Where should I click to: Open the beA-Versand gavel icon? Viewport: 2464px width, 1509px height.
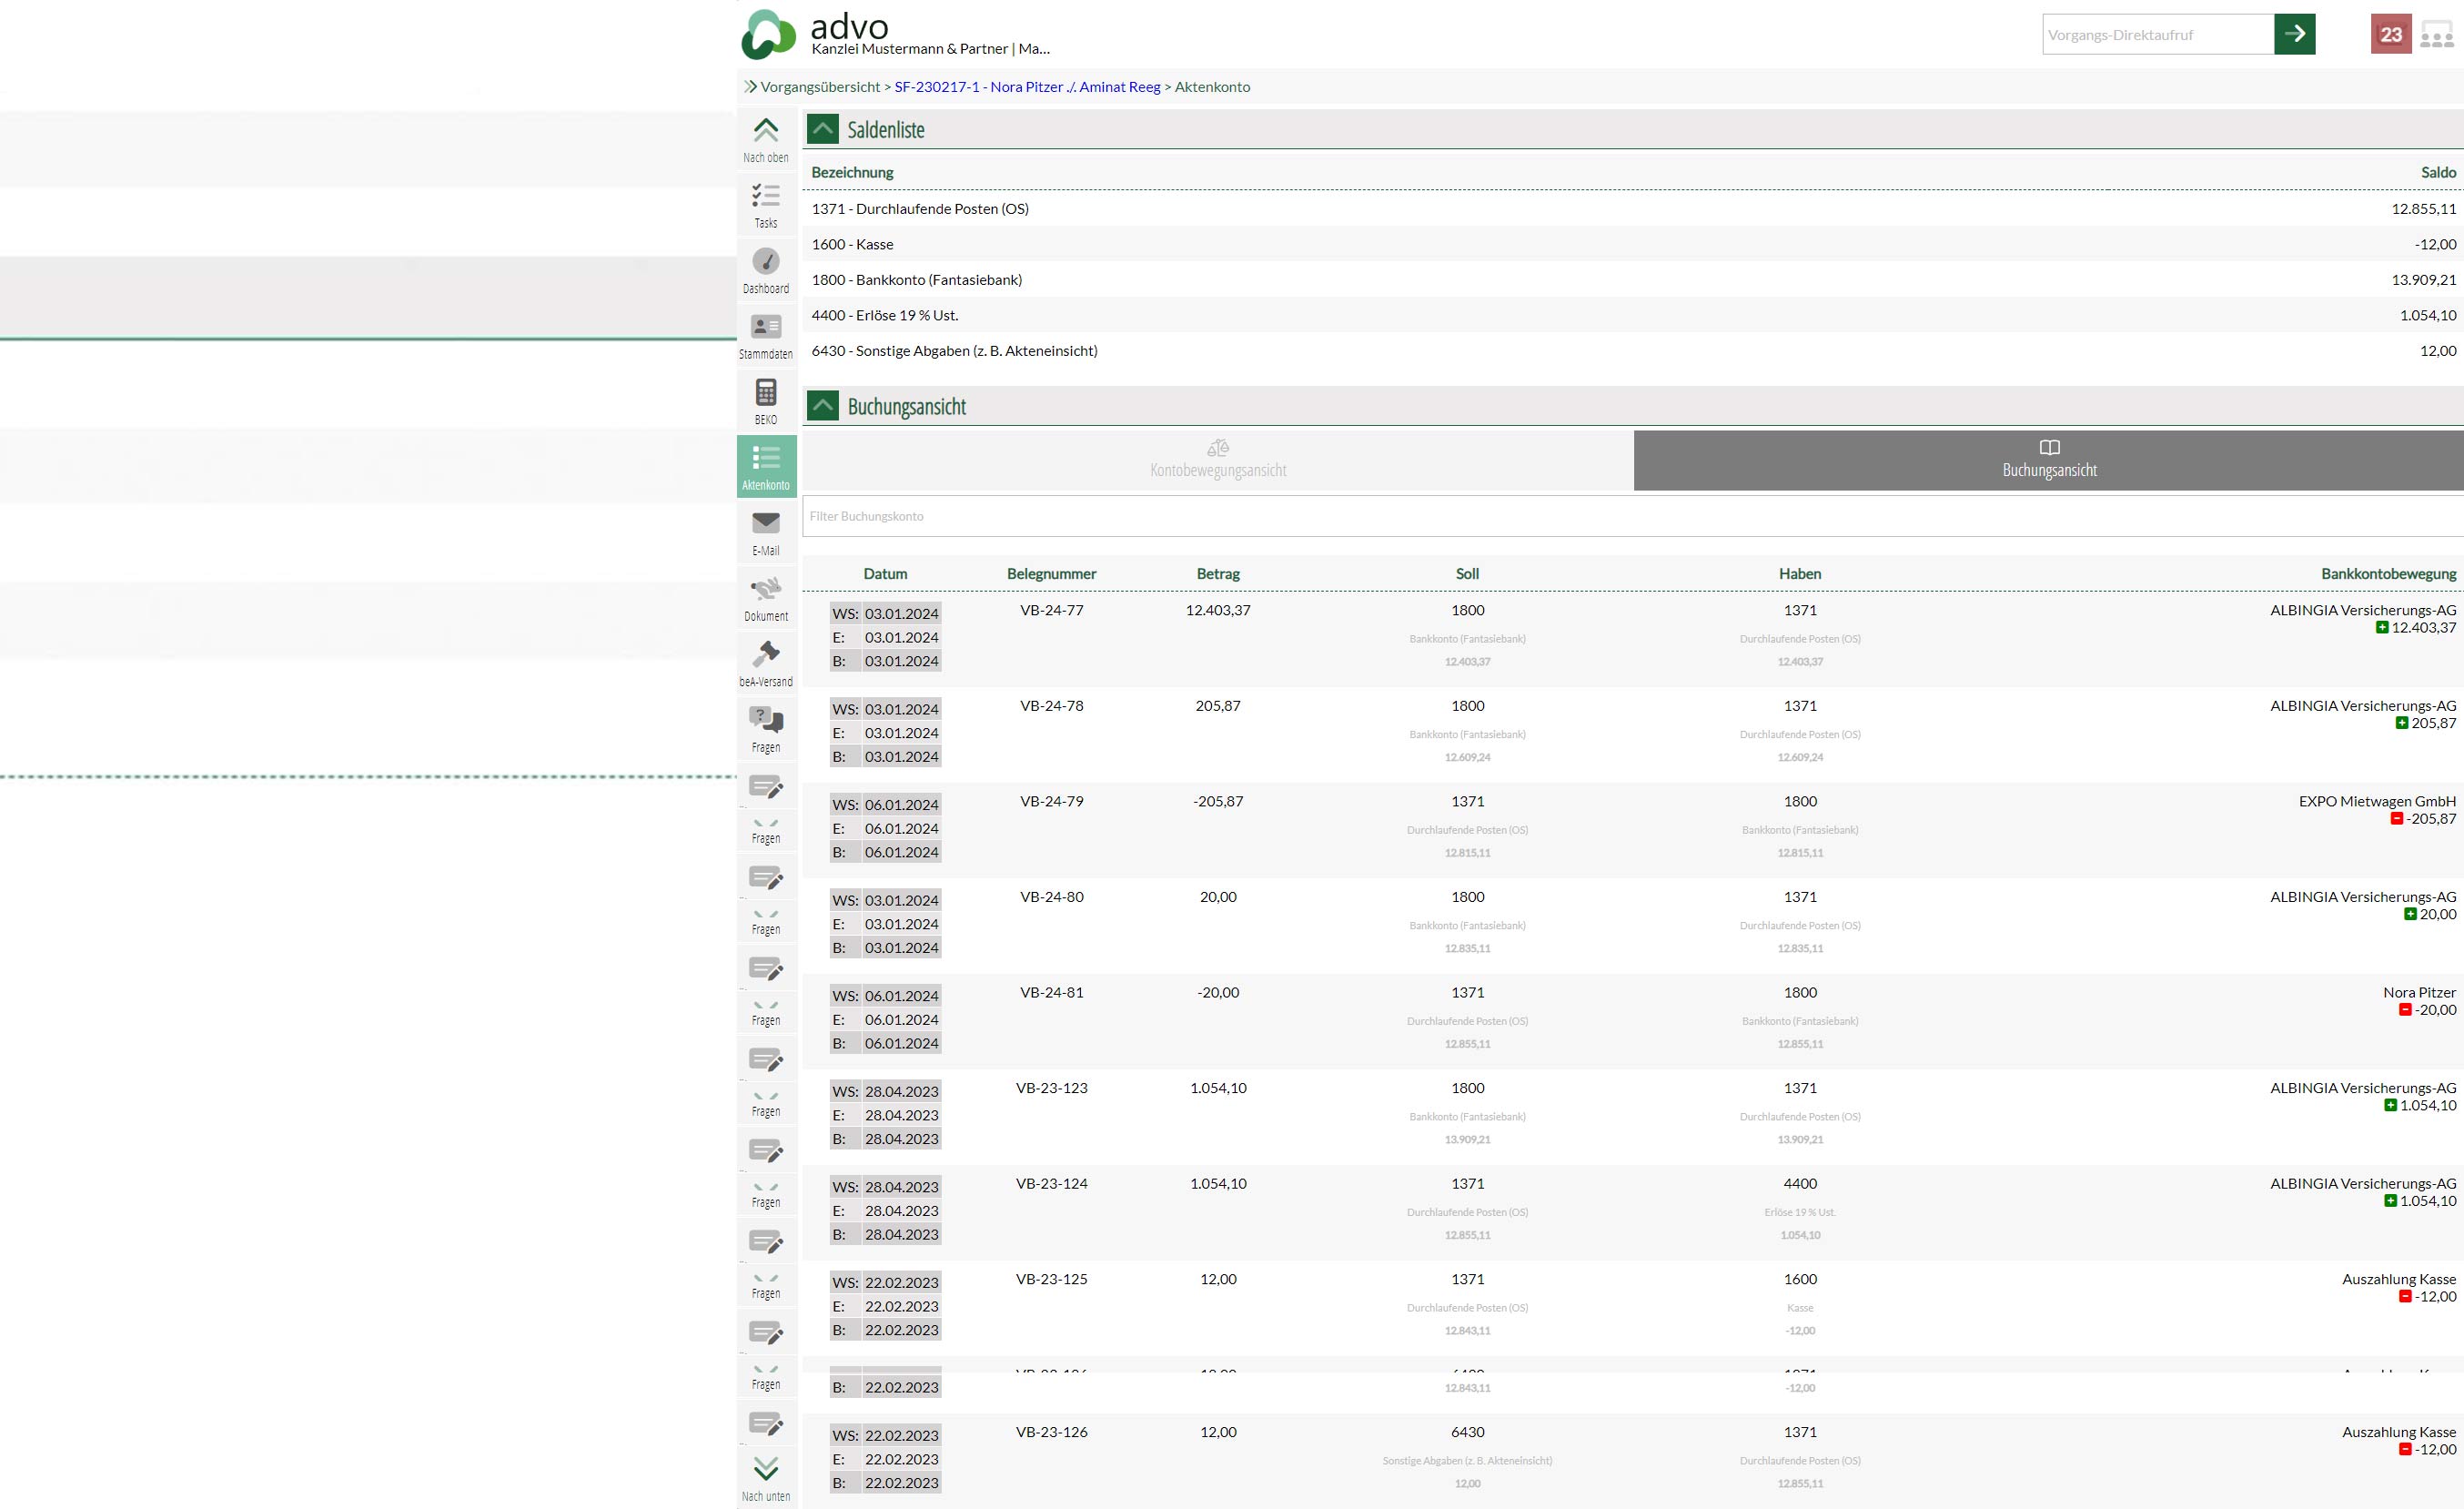[x=765, y=655]
